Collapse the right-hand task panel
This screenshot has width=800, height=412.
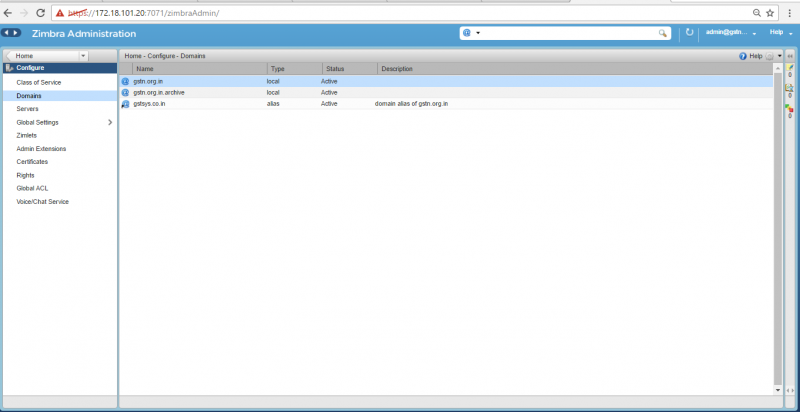click(x=790, y=56)
